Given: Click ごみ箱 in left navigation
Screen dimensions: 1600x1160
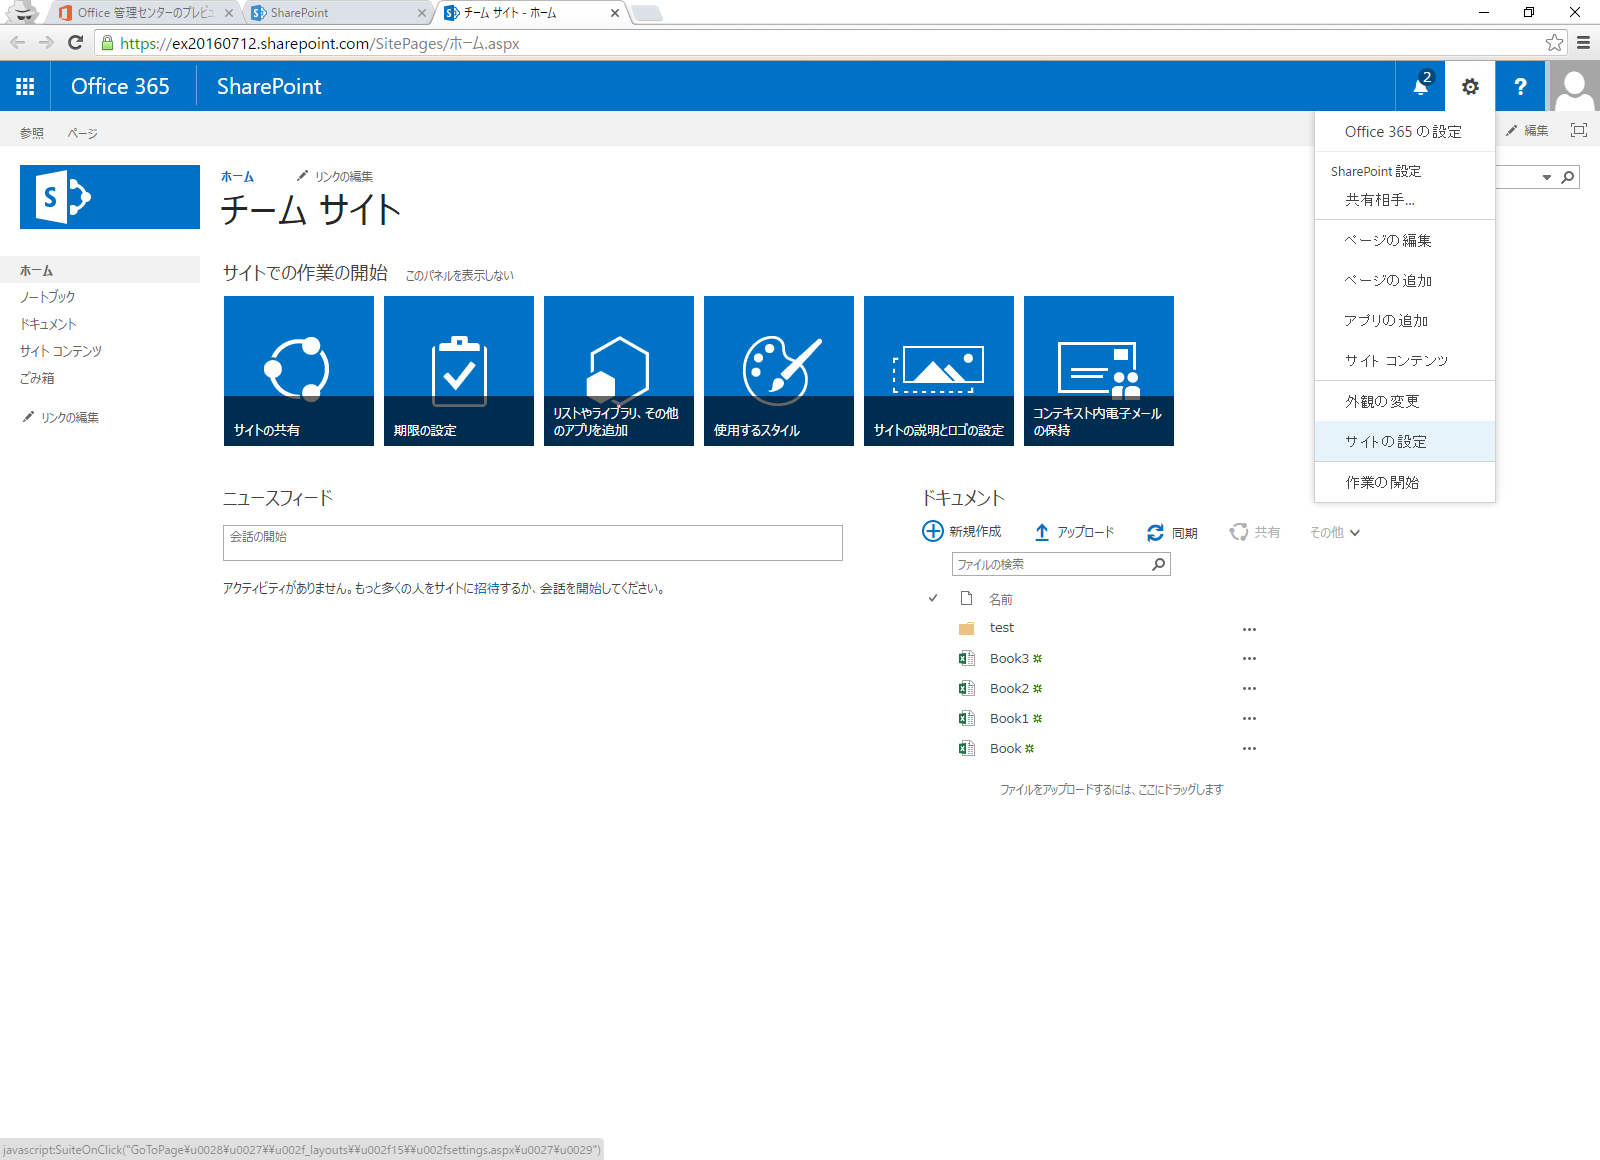Looking at the screenshot, I should pos(37,378).
